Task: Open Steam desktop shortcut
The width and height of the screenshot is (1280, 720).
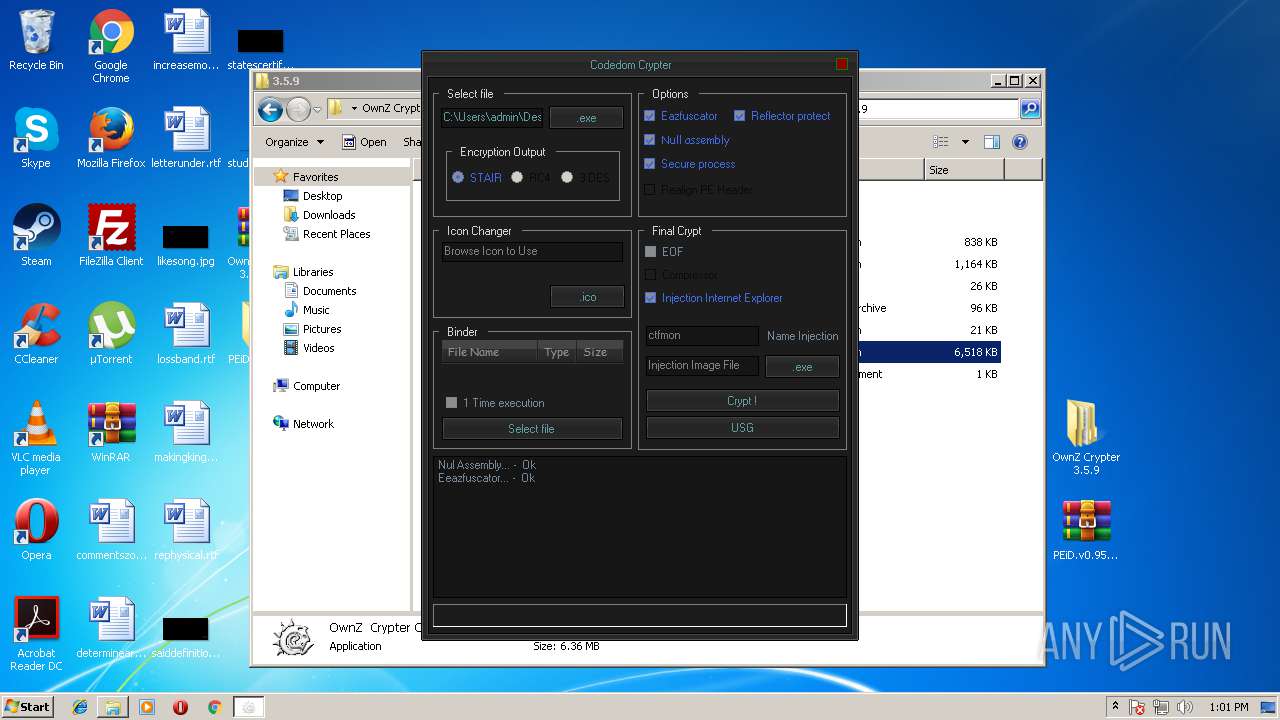Action: [x=36, y=236]
